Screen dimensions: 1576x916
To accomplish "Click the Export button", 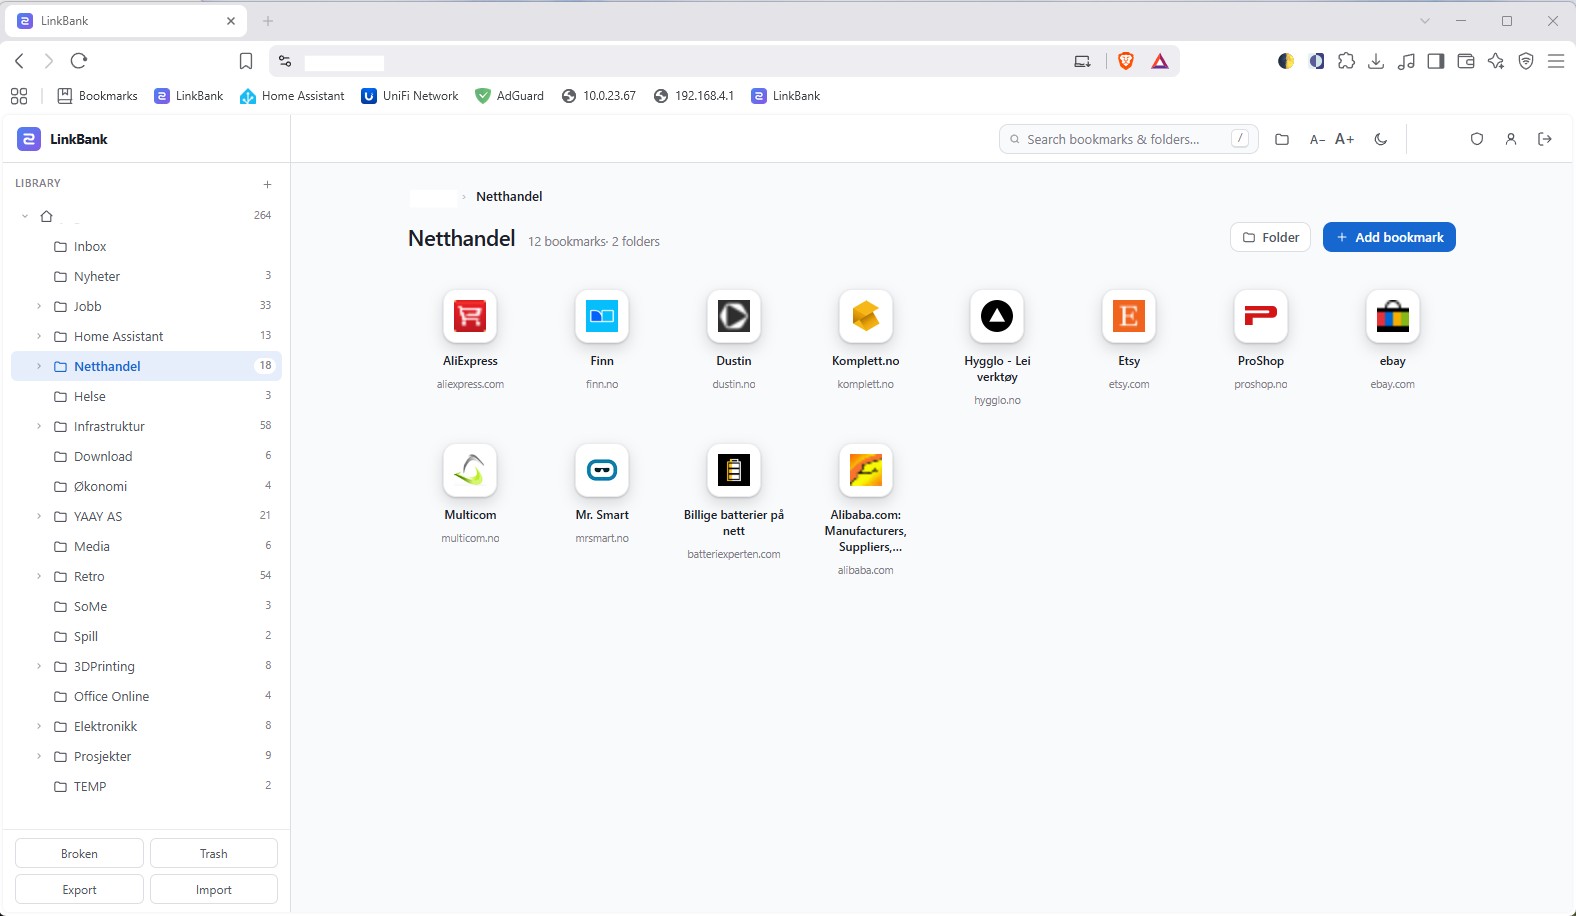I will coord(79,890).
